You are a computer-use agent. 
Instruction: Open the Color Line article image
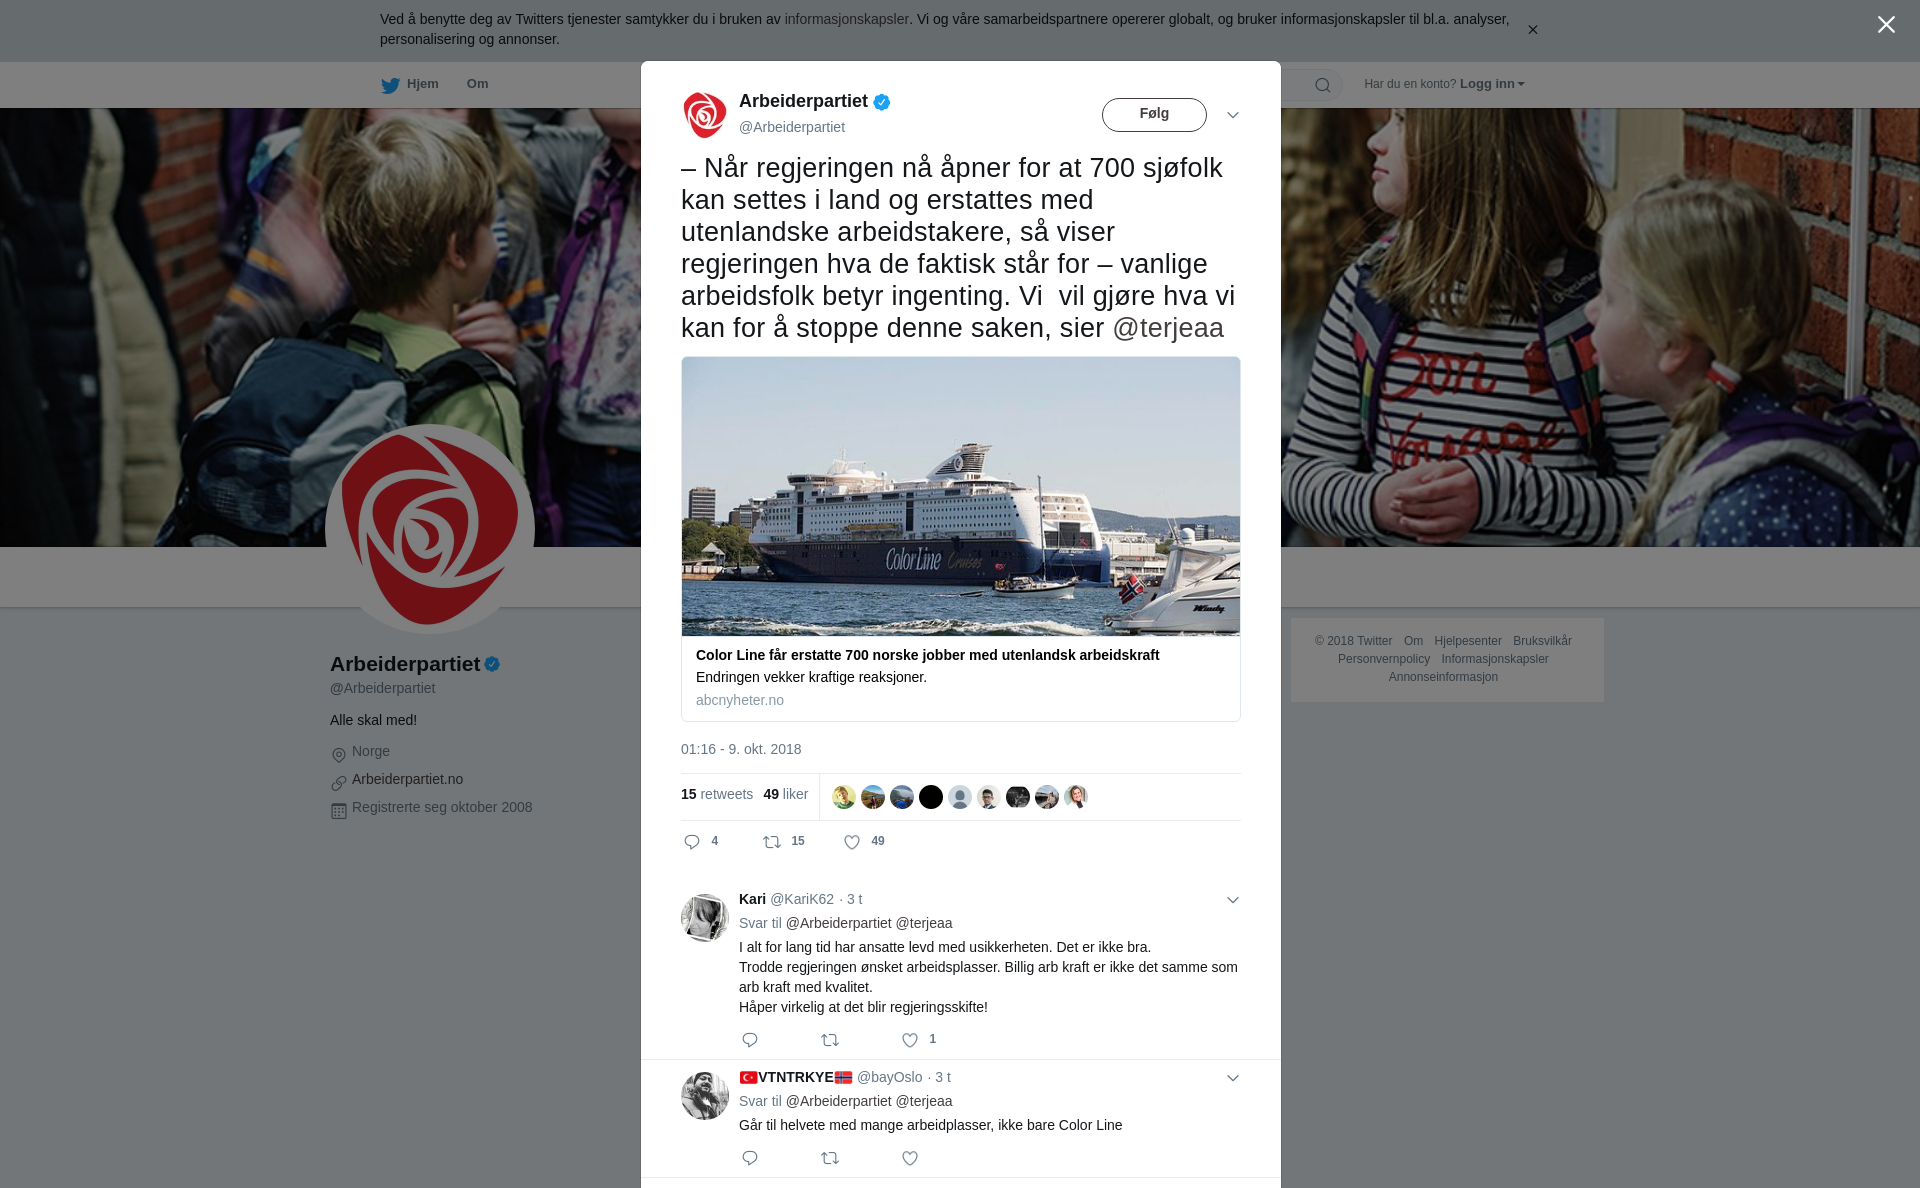tap(961, 496)
